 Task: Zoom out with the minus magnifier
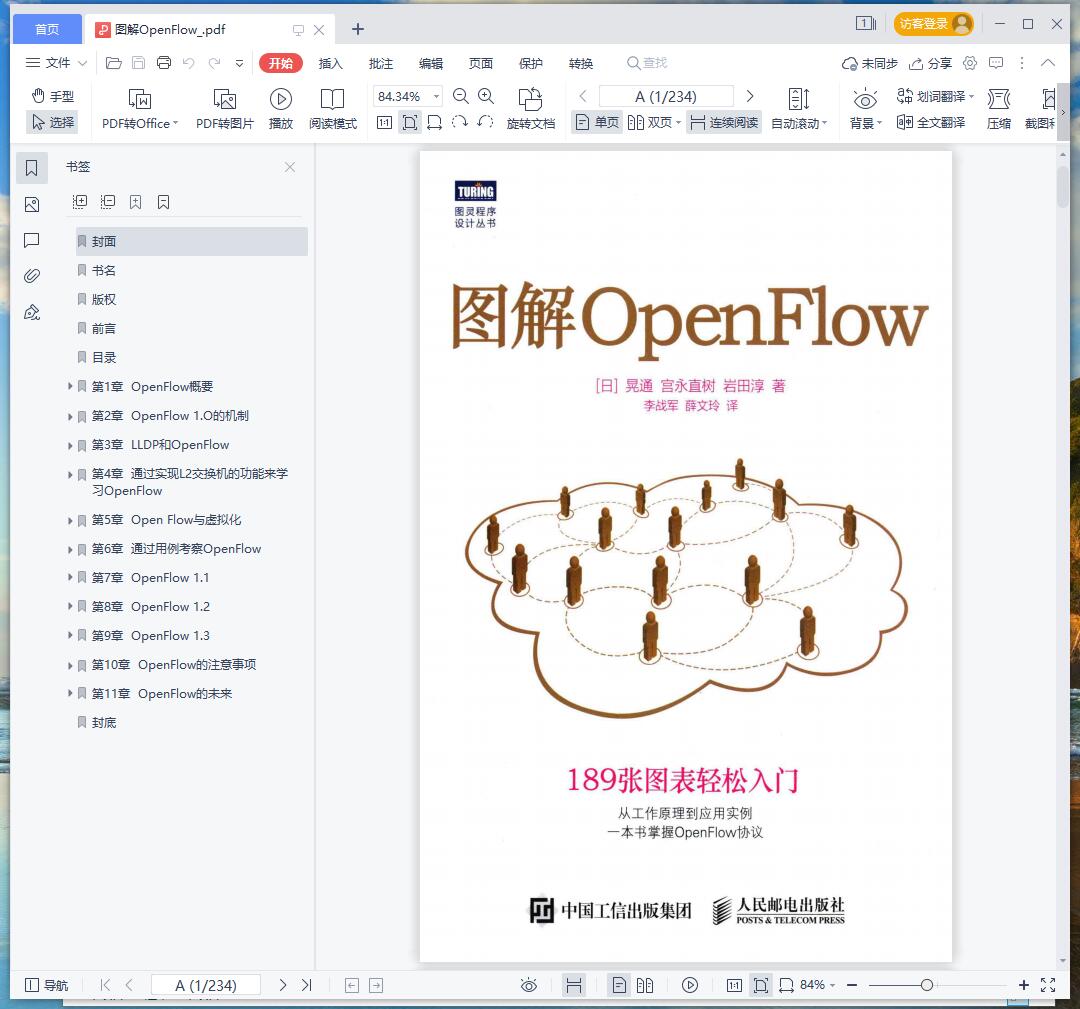click(461, 96)
